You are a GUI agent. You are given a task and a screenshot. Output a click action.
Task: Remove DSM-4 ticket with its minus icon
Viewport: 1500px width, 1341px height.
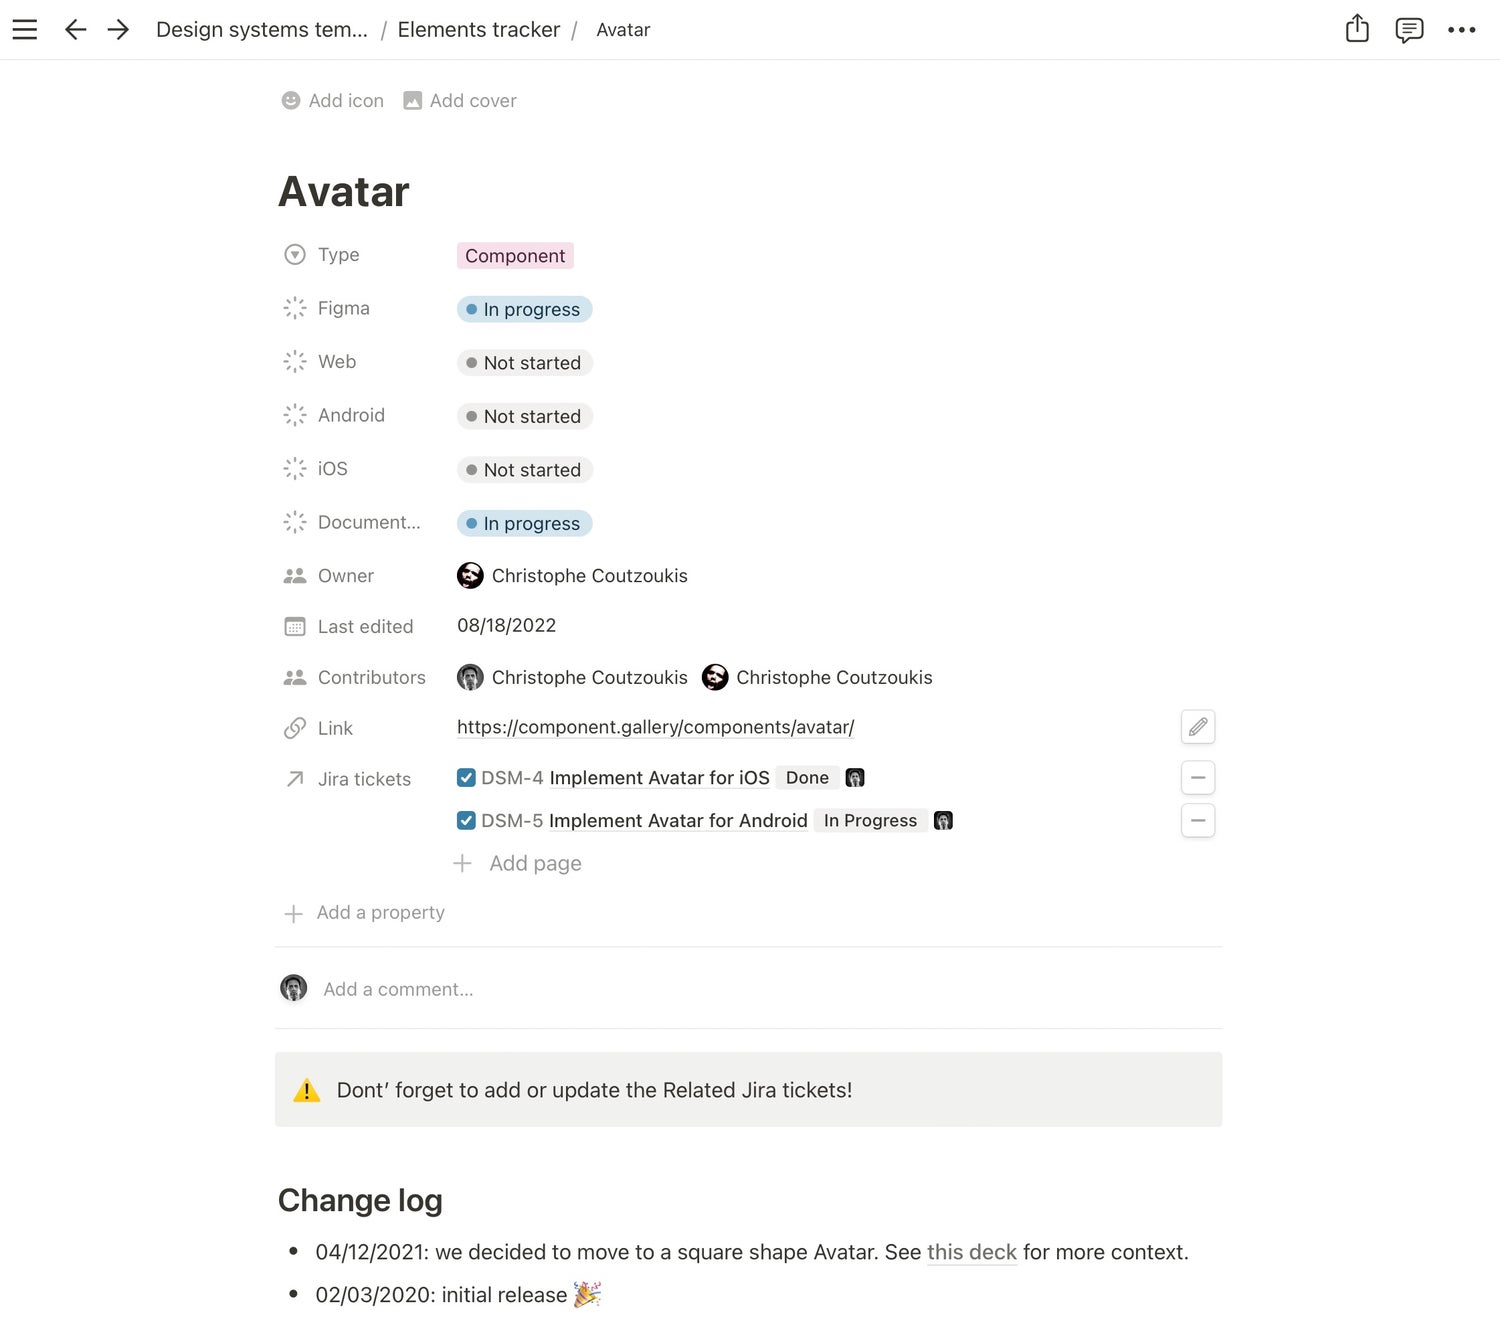click(1197, 777)
